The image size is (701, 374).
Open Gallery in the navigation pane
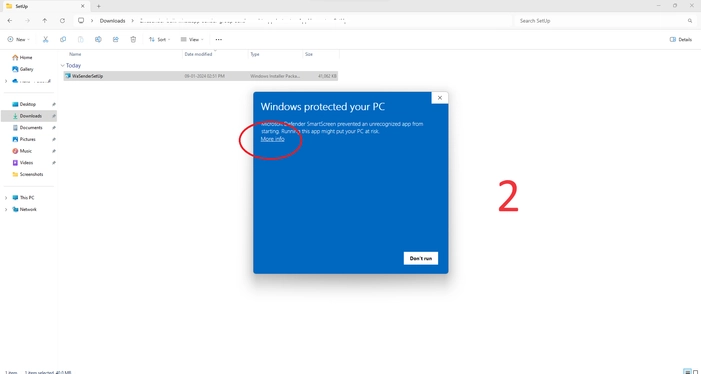click(23, 69)
